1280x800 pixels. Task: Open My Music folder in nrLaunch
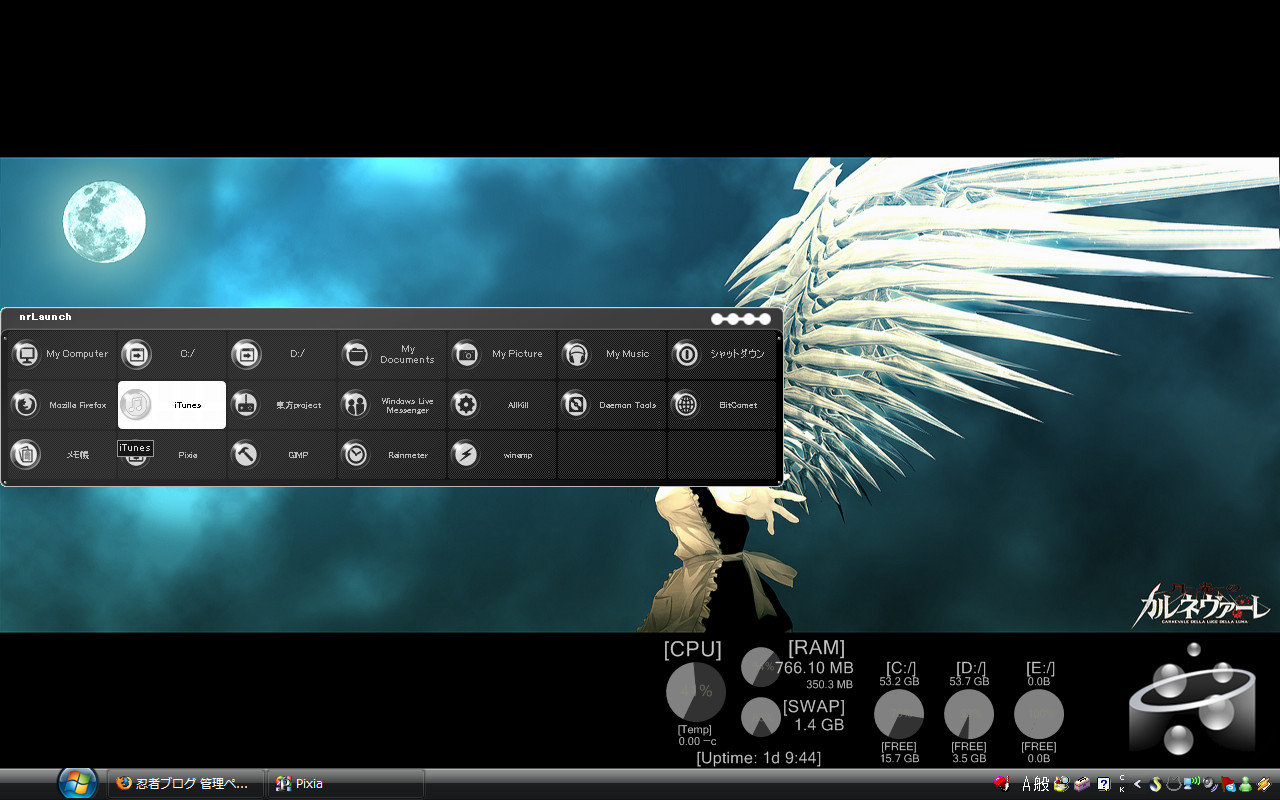click(x=612, y=354)
